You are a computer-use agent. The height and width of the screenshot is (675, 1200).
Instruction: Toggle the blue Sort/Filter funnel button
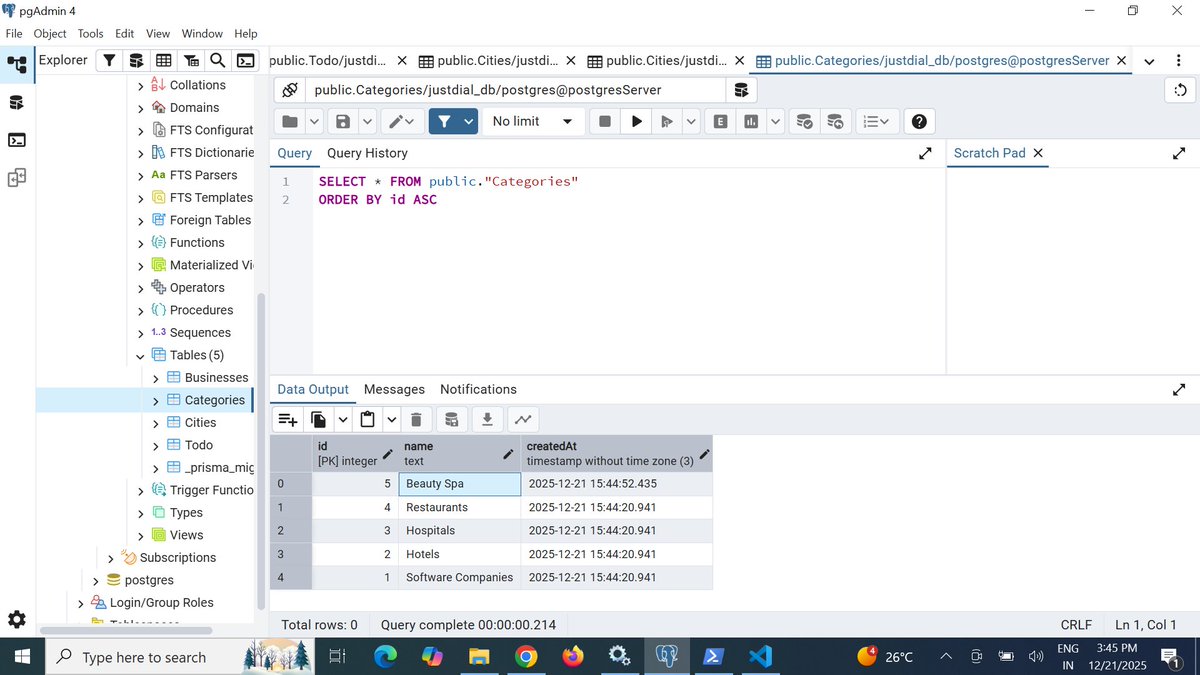click(x=444, y=121)
